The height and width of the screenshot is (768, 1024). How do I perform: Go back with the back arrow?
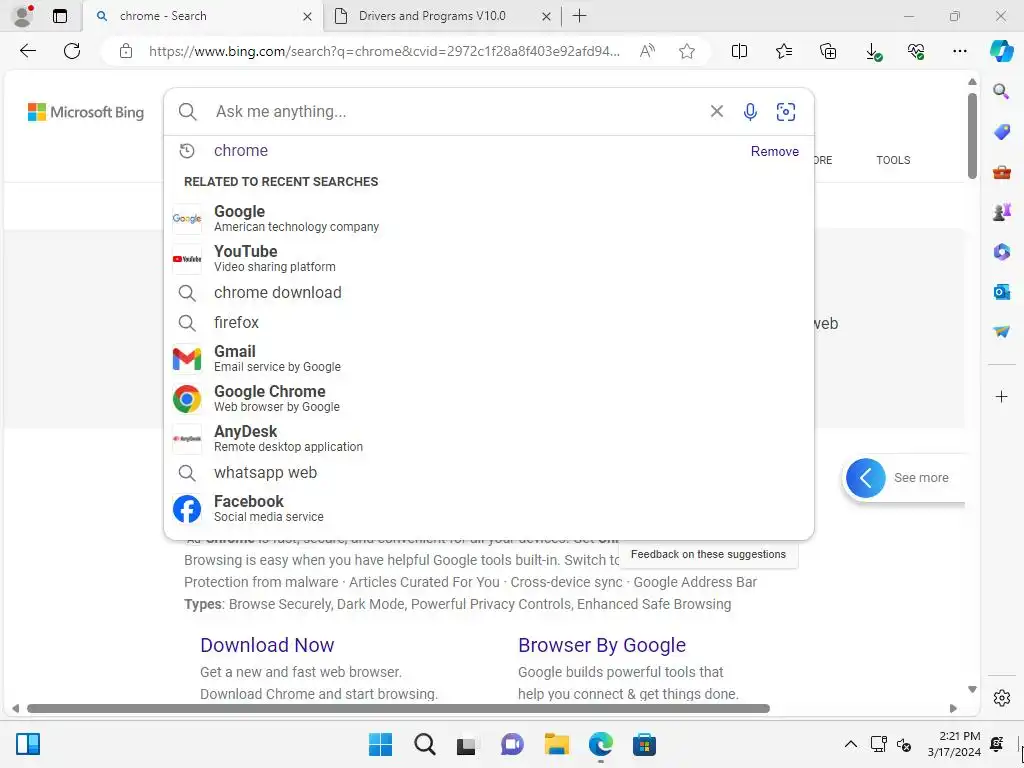coord(27,51)
